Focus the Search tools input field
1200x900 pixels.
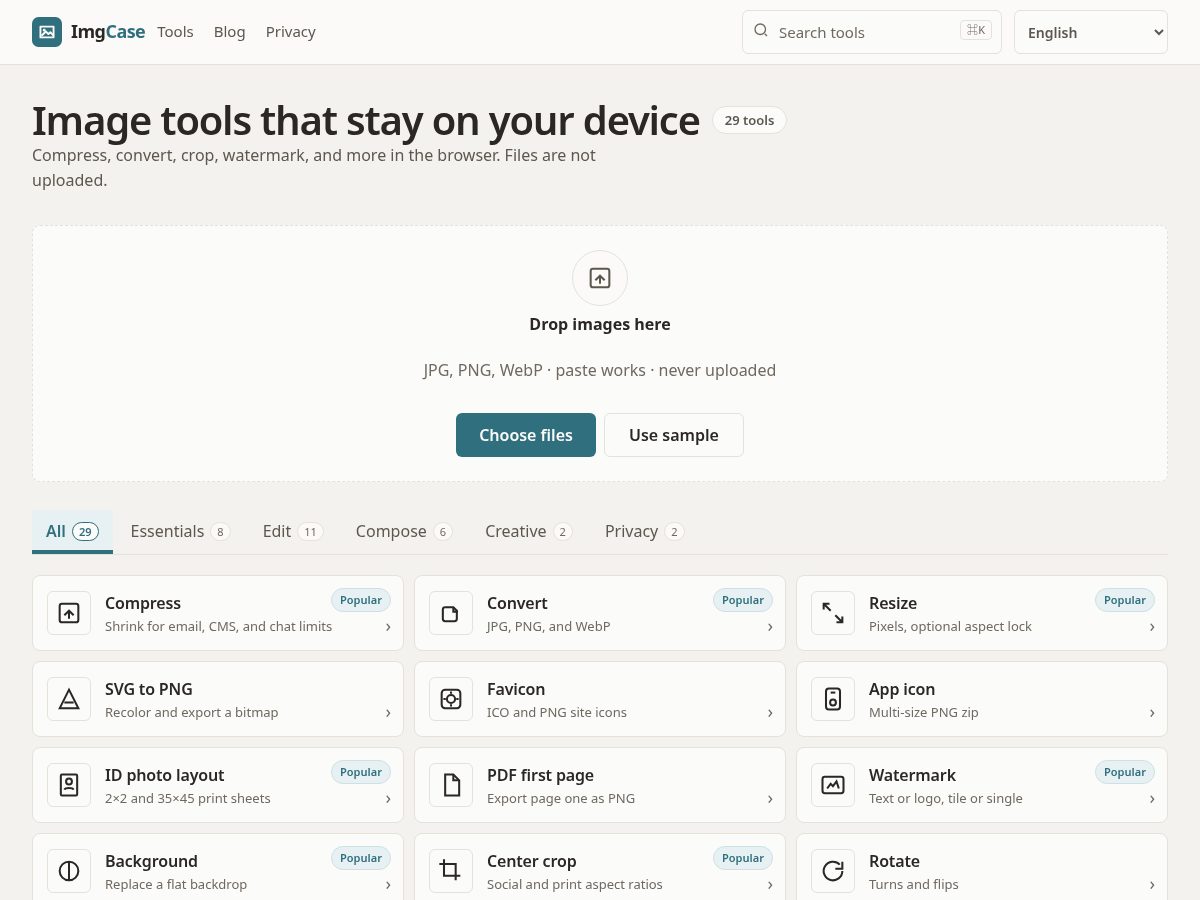pyautogui.click(x=872, y=32)
